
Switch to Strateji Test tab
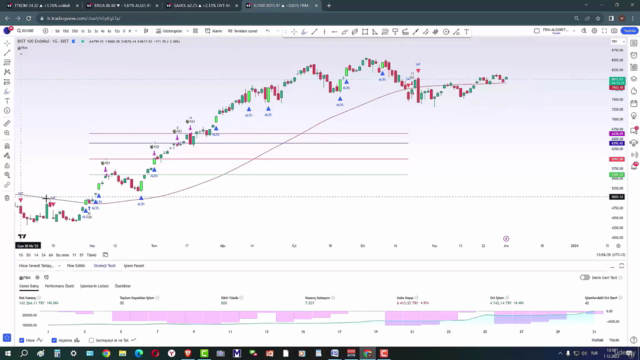click(104, 266)
